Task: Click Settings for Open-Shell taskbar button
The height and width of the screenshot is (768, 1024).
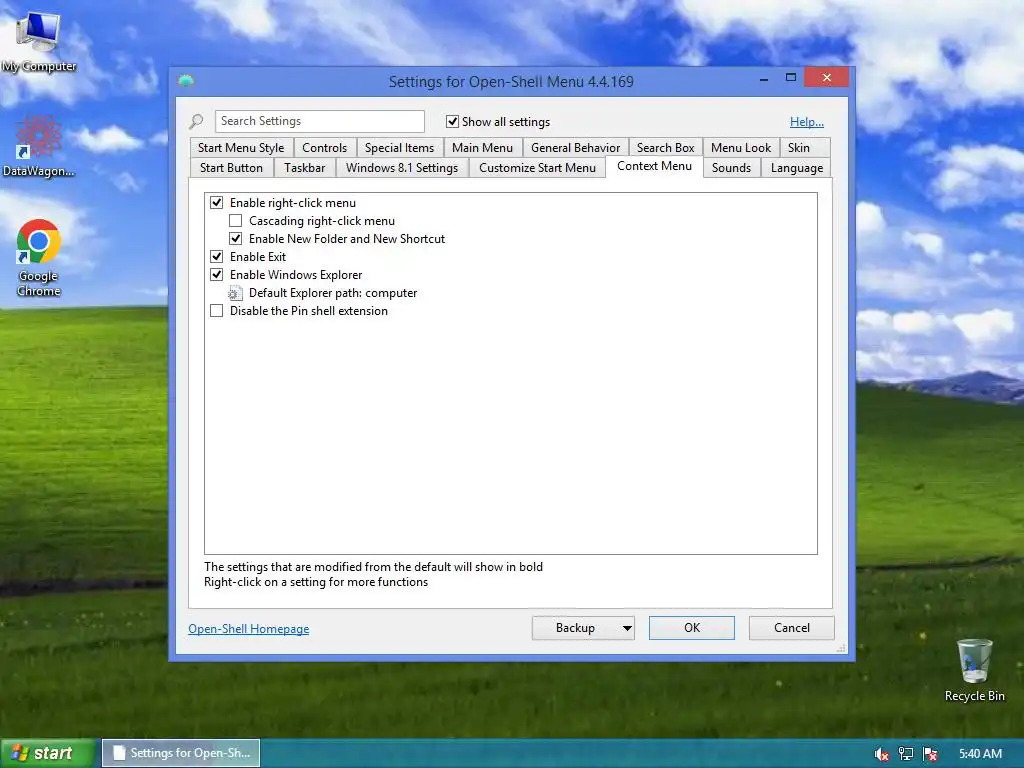Action: click(x=181, y=754)
